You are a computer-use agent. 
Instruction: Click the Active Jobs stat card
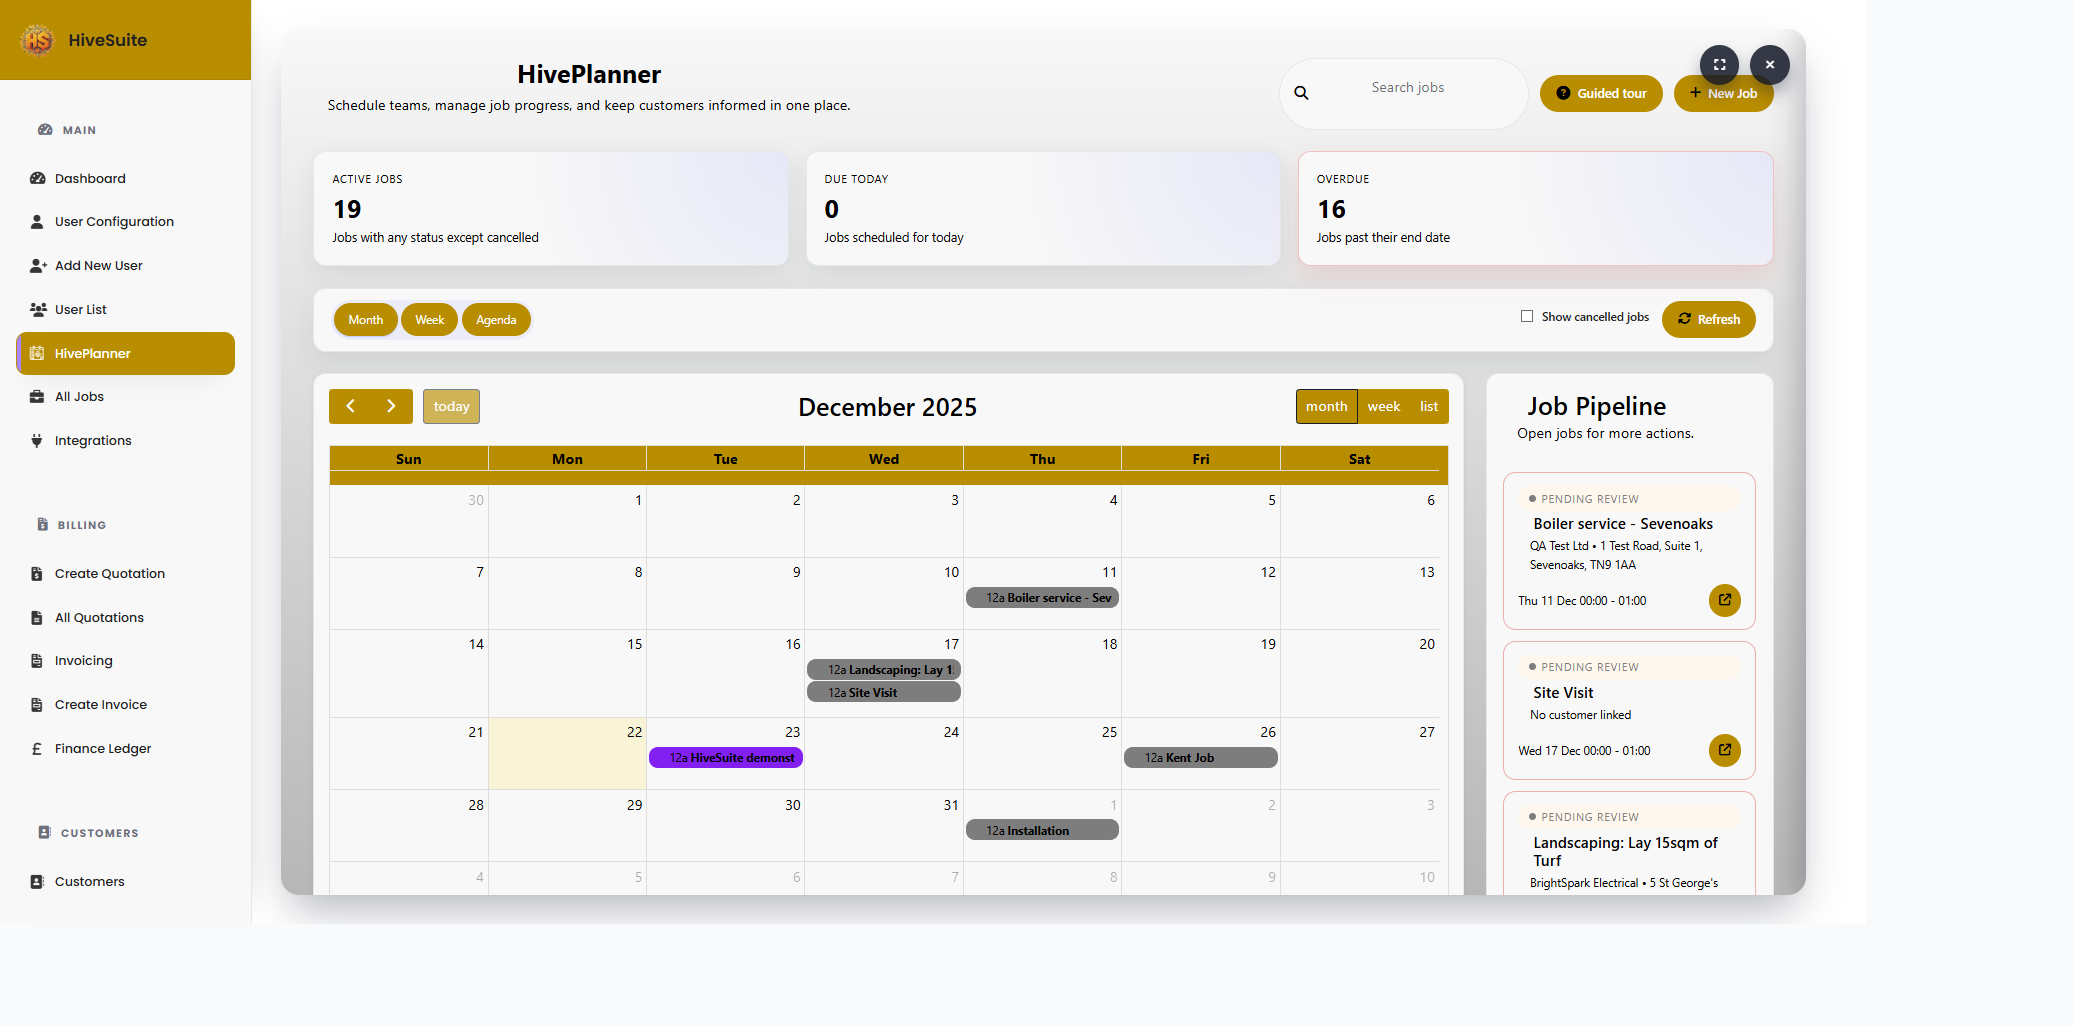[x=551, y=208]
